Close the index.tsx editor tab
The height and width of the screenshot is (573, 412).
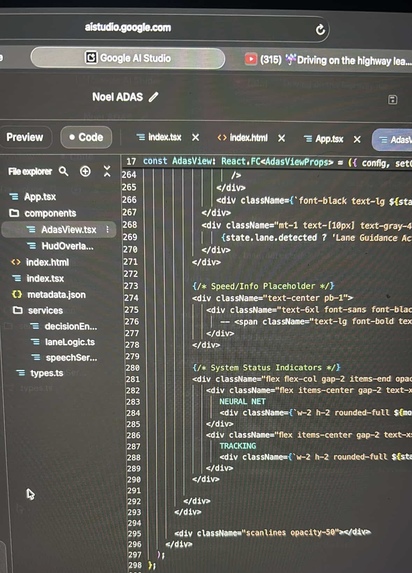196,137
